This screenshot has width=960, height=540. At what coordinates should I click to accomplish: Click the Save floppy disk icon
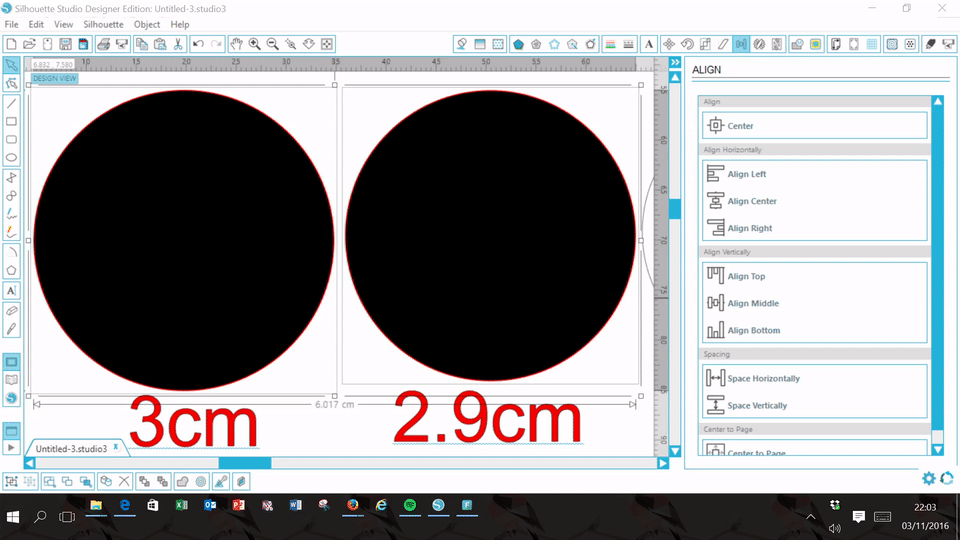65,44
